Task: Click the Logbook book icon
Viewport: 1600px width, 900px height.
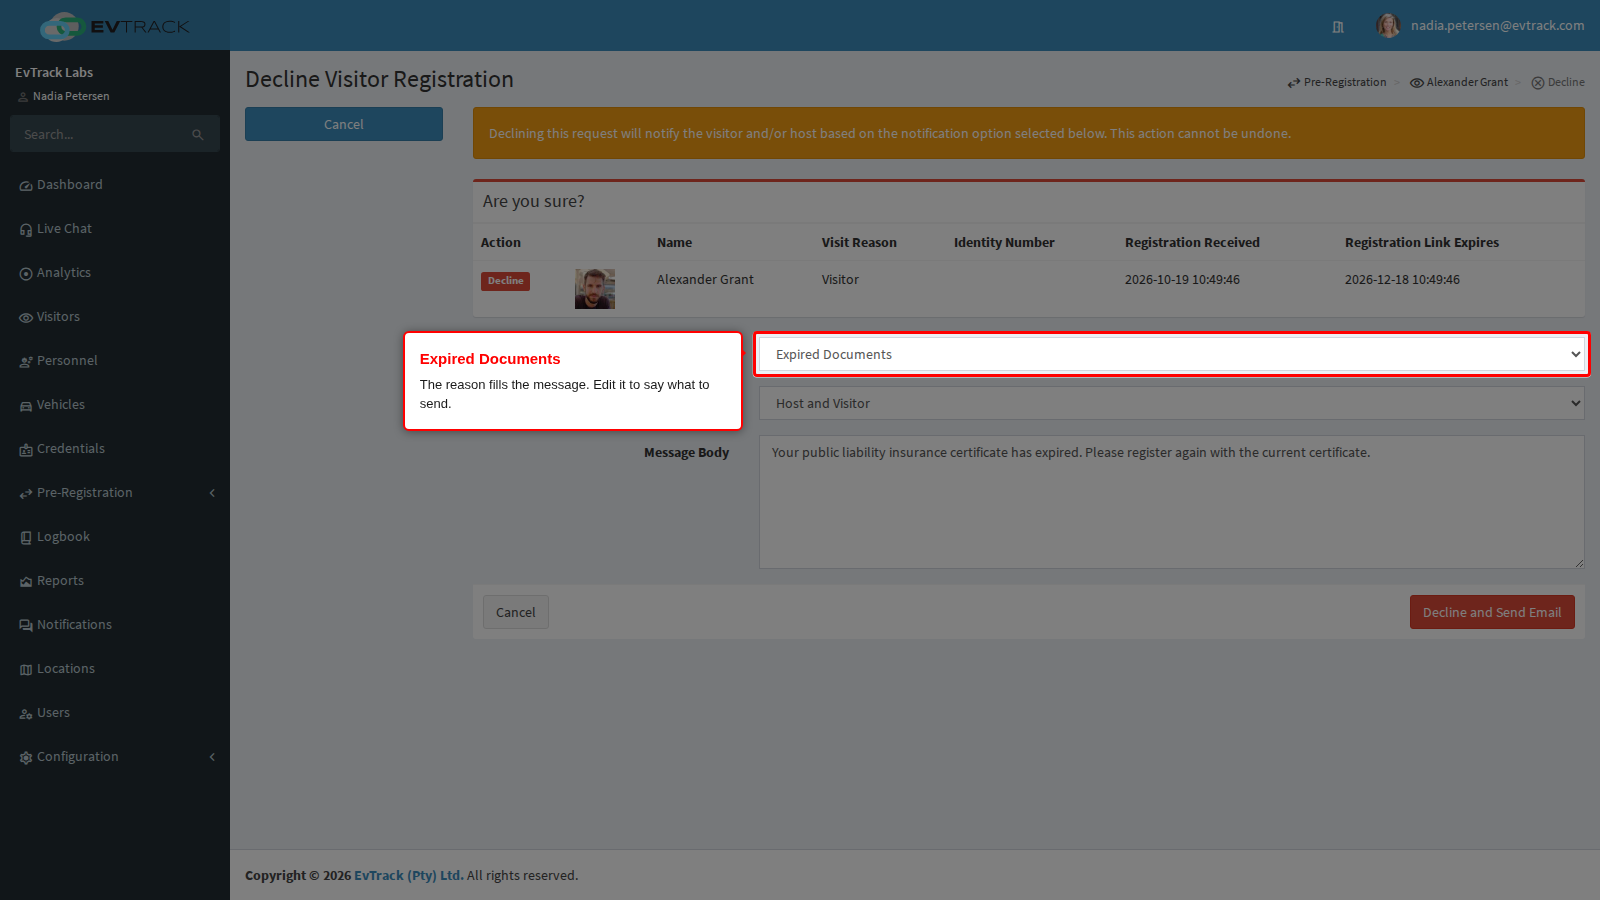Action: tap(26, 538)
